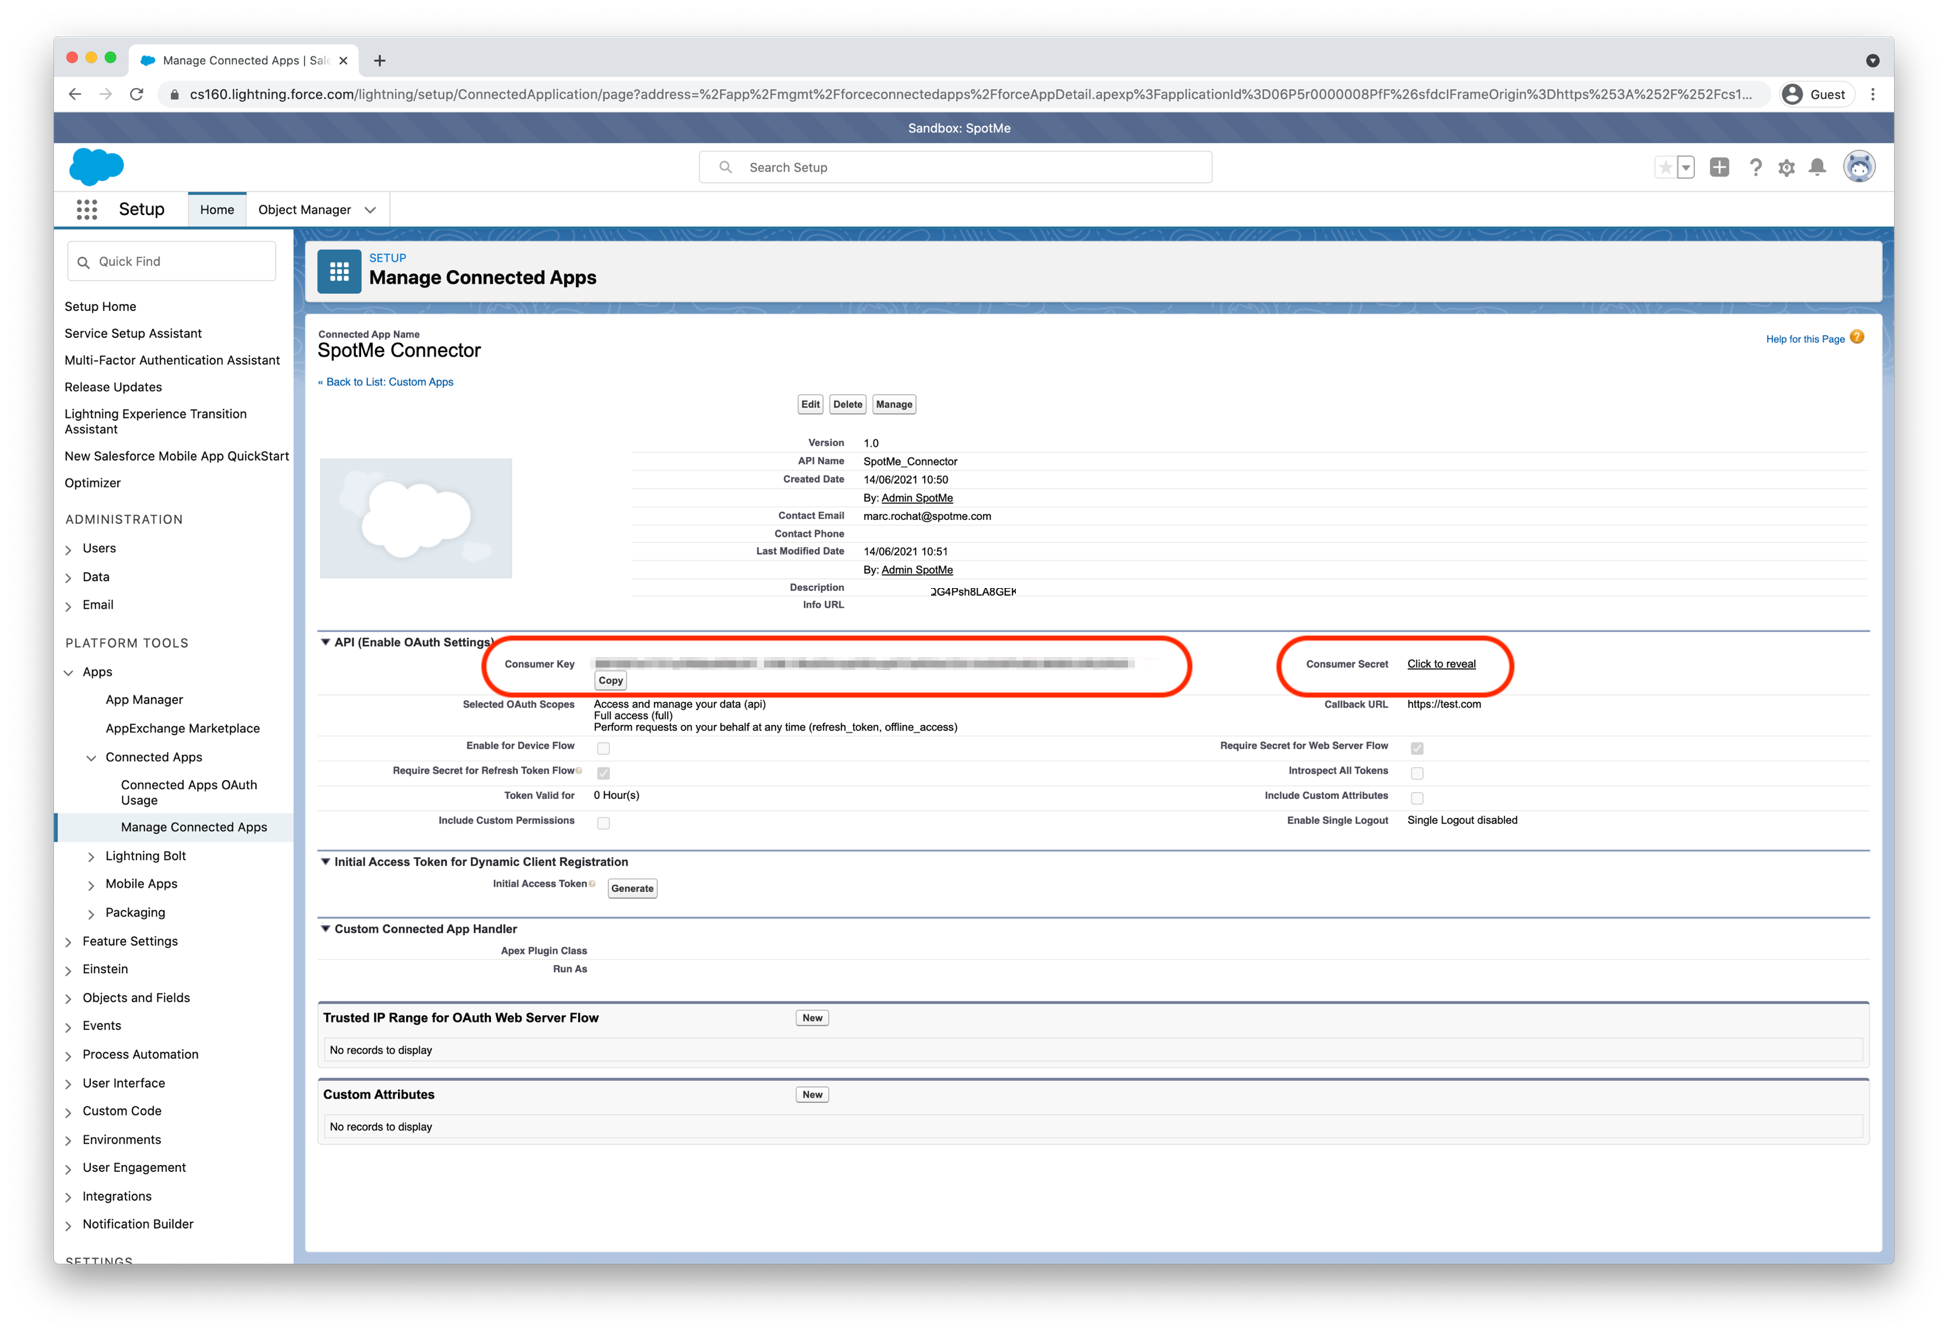Switch to the Home tab
This screenshot has width=1948, height=1335.
(217, 209)
